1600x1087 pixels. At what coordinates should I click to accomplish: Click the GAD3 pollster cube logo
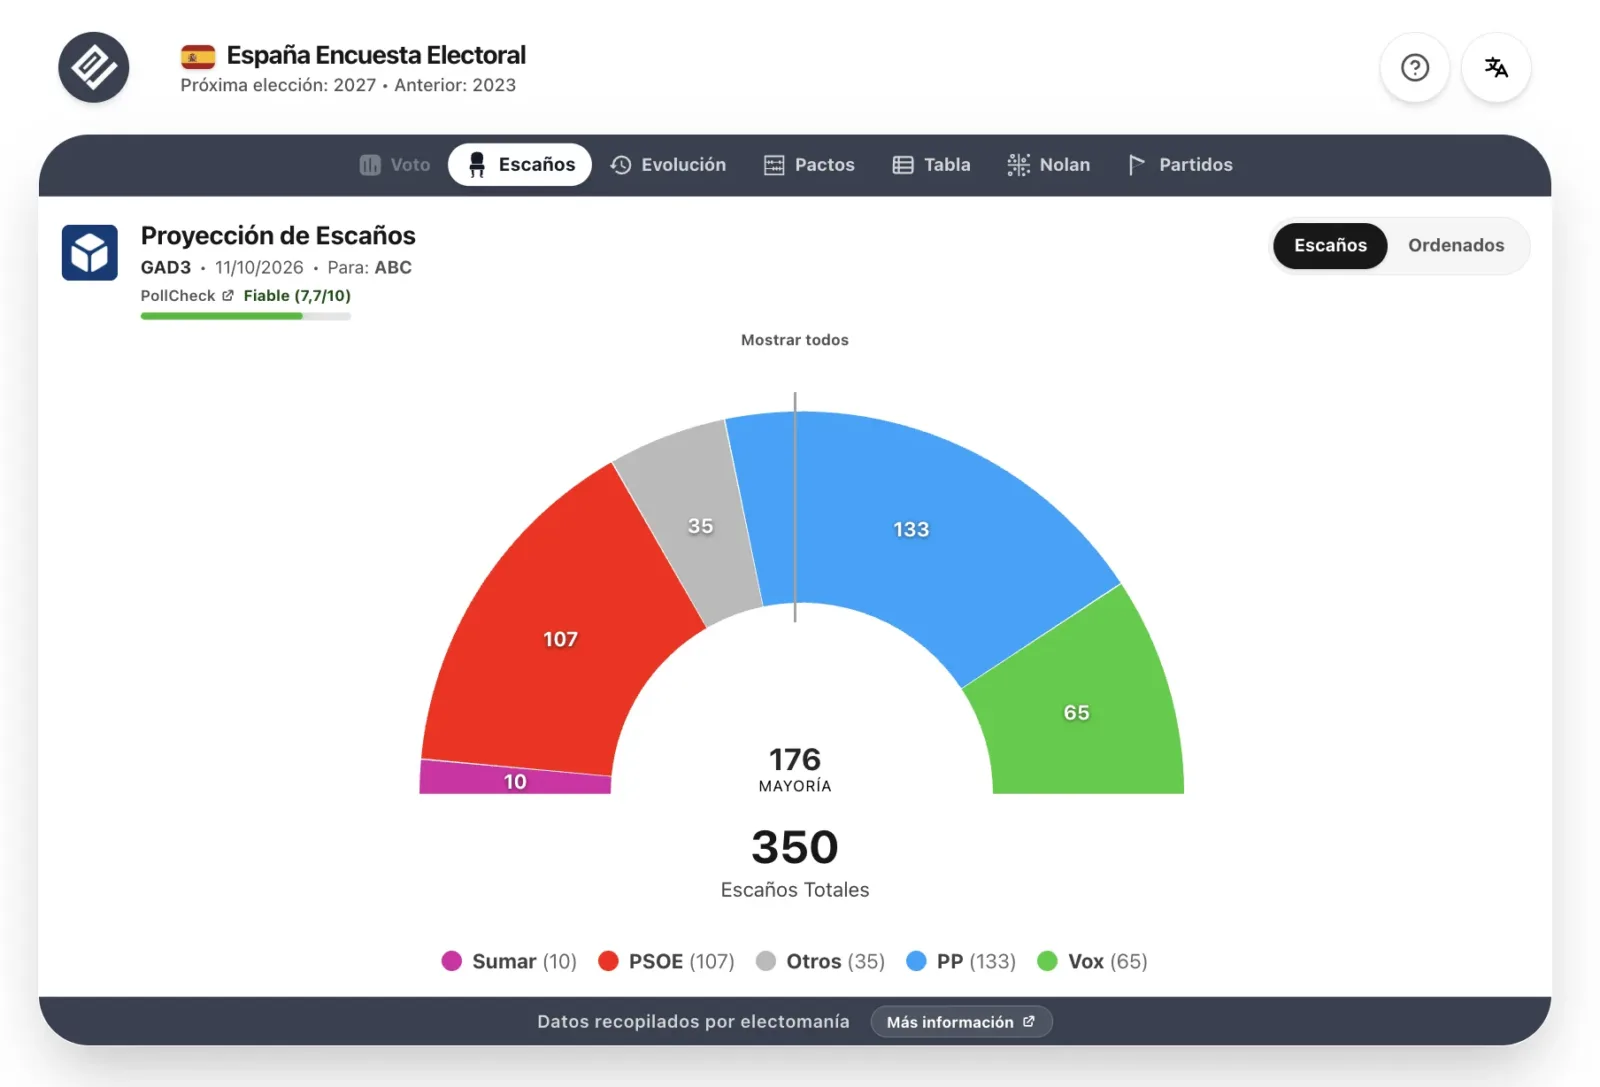pyautogui.click(x=90, y=252)
